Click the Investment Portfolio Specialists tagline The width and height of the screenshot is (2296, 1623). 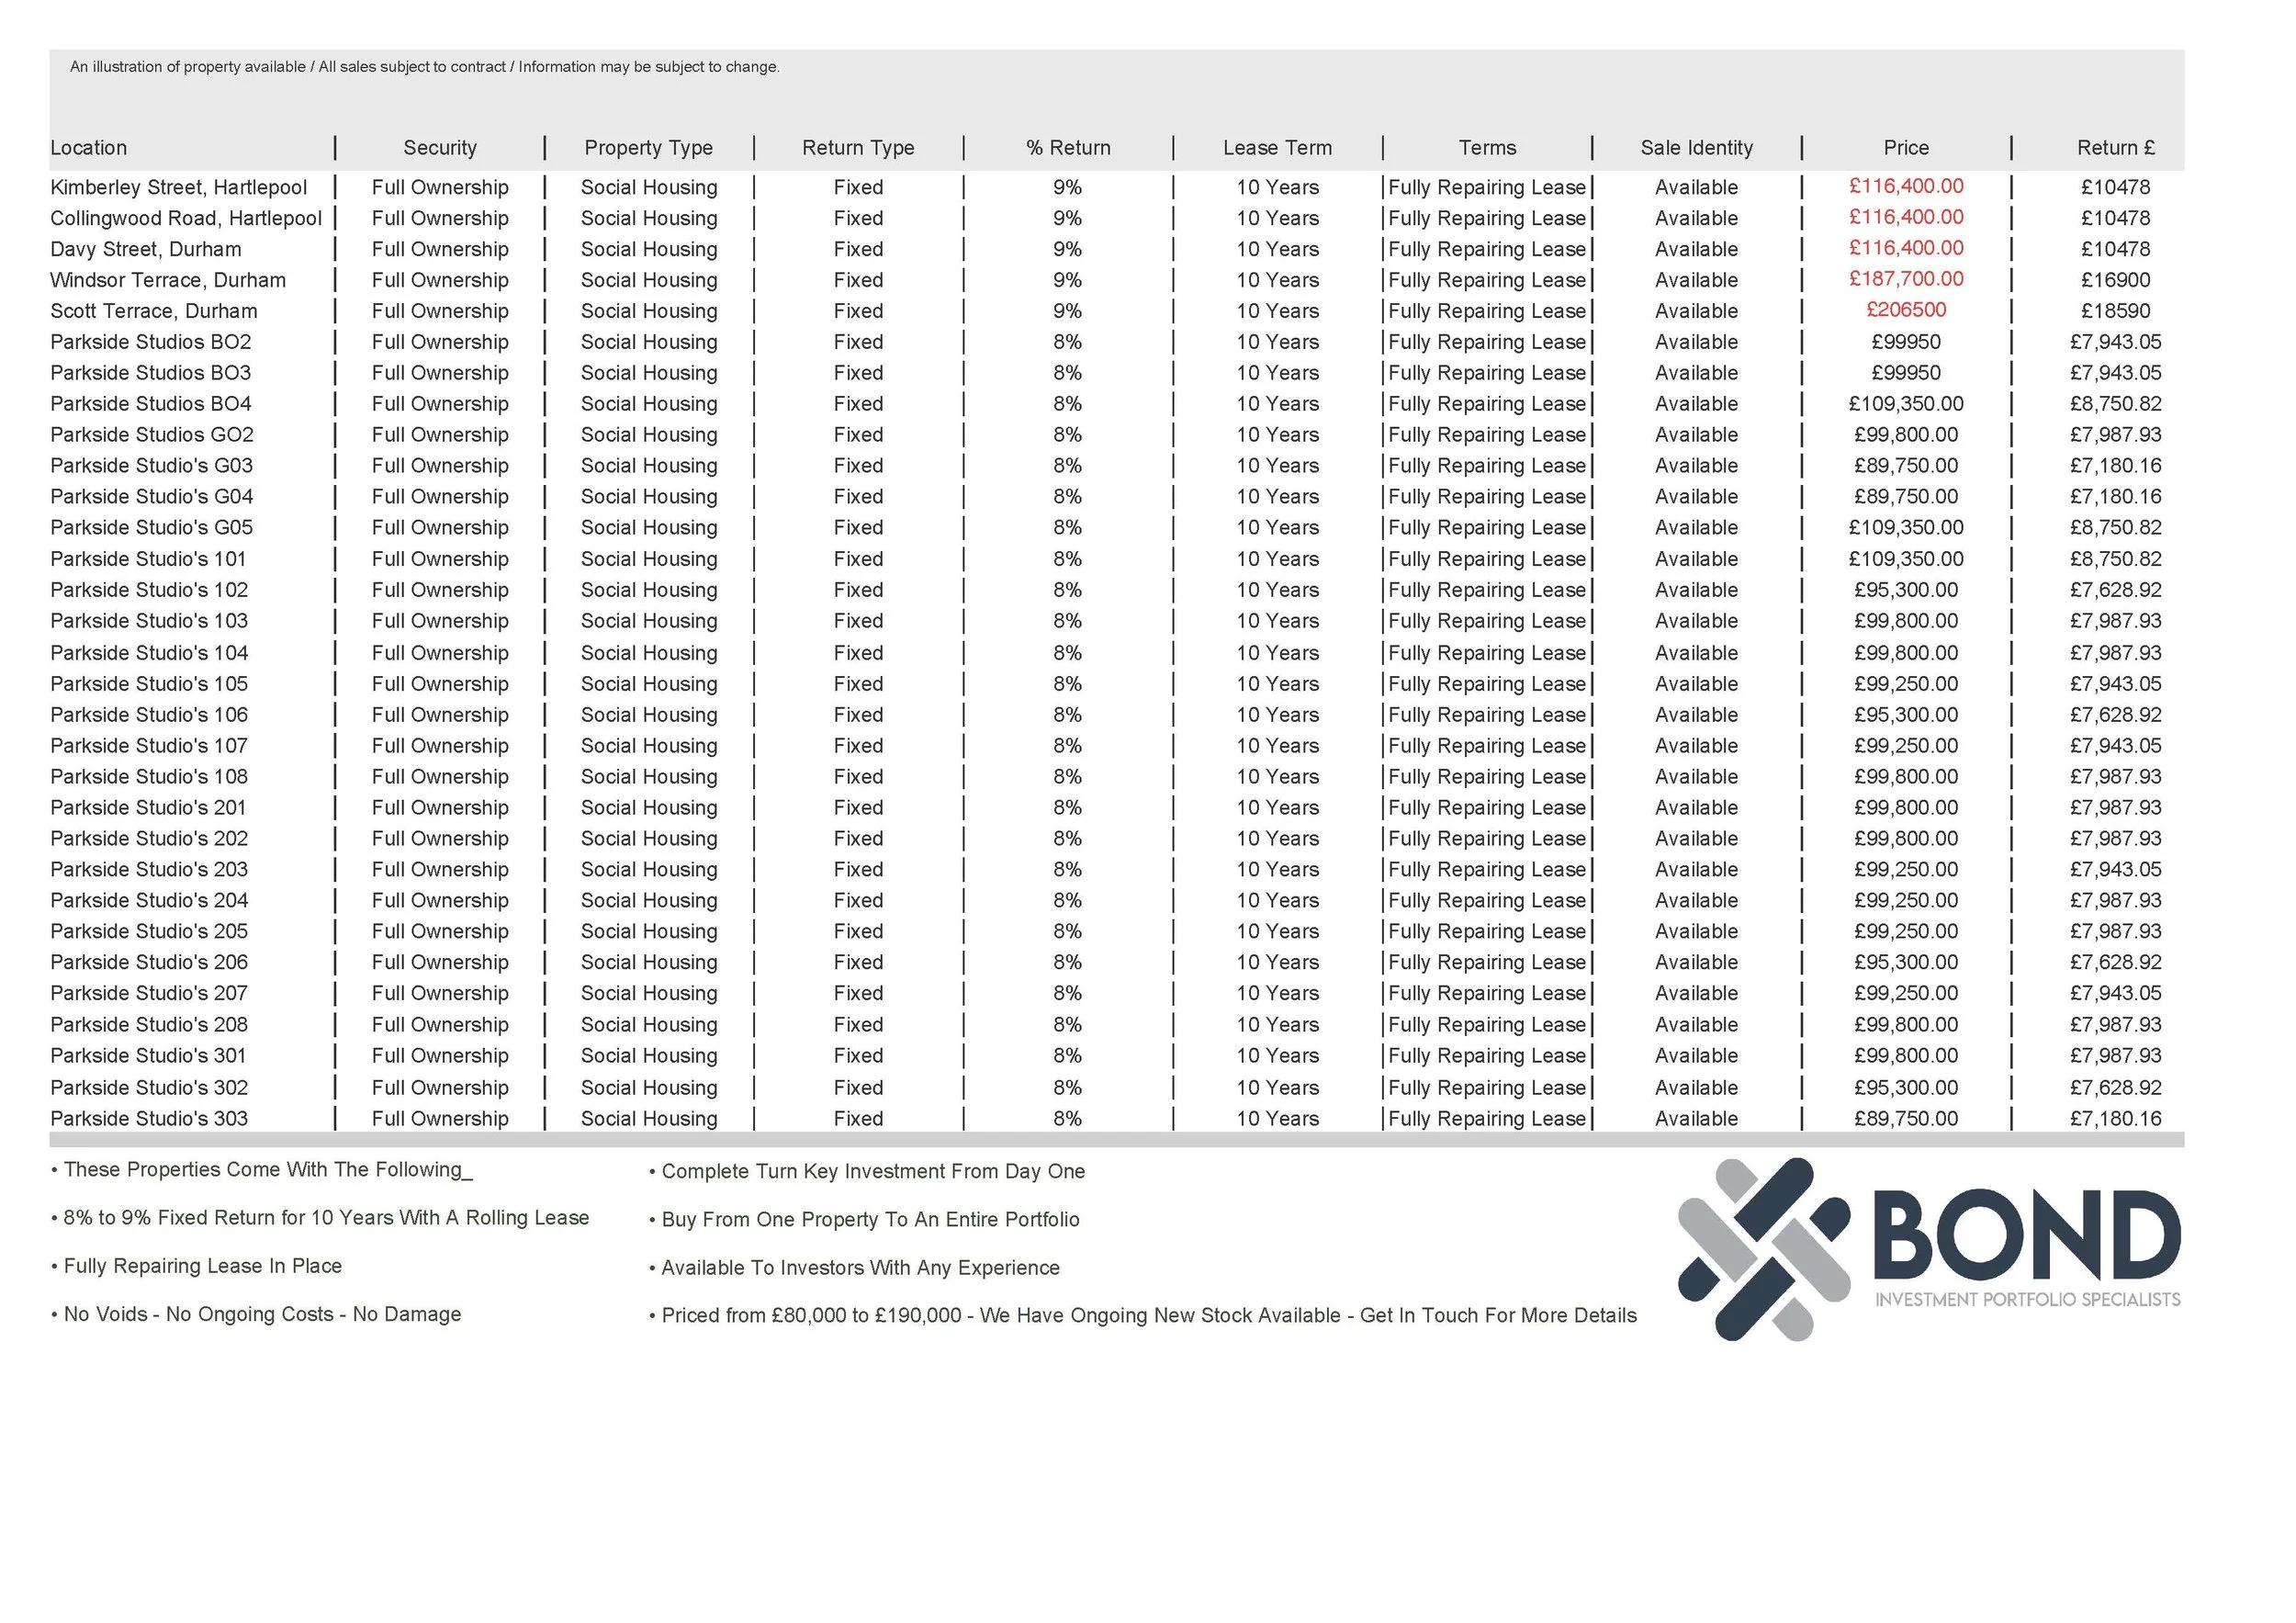point(2027,1299)
